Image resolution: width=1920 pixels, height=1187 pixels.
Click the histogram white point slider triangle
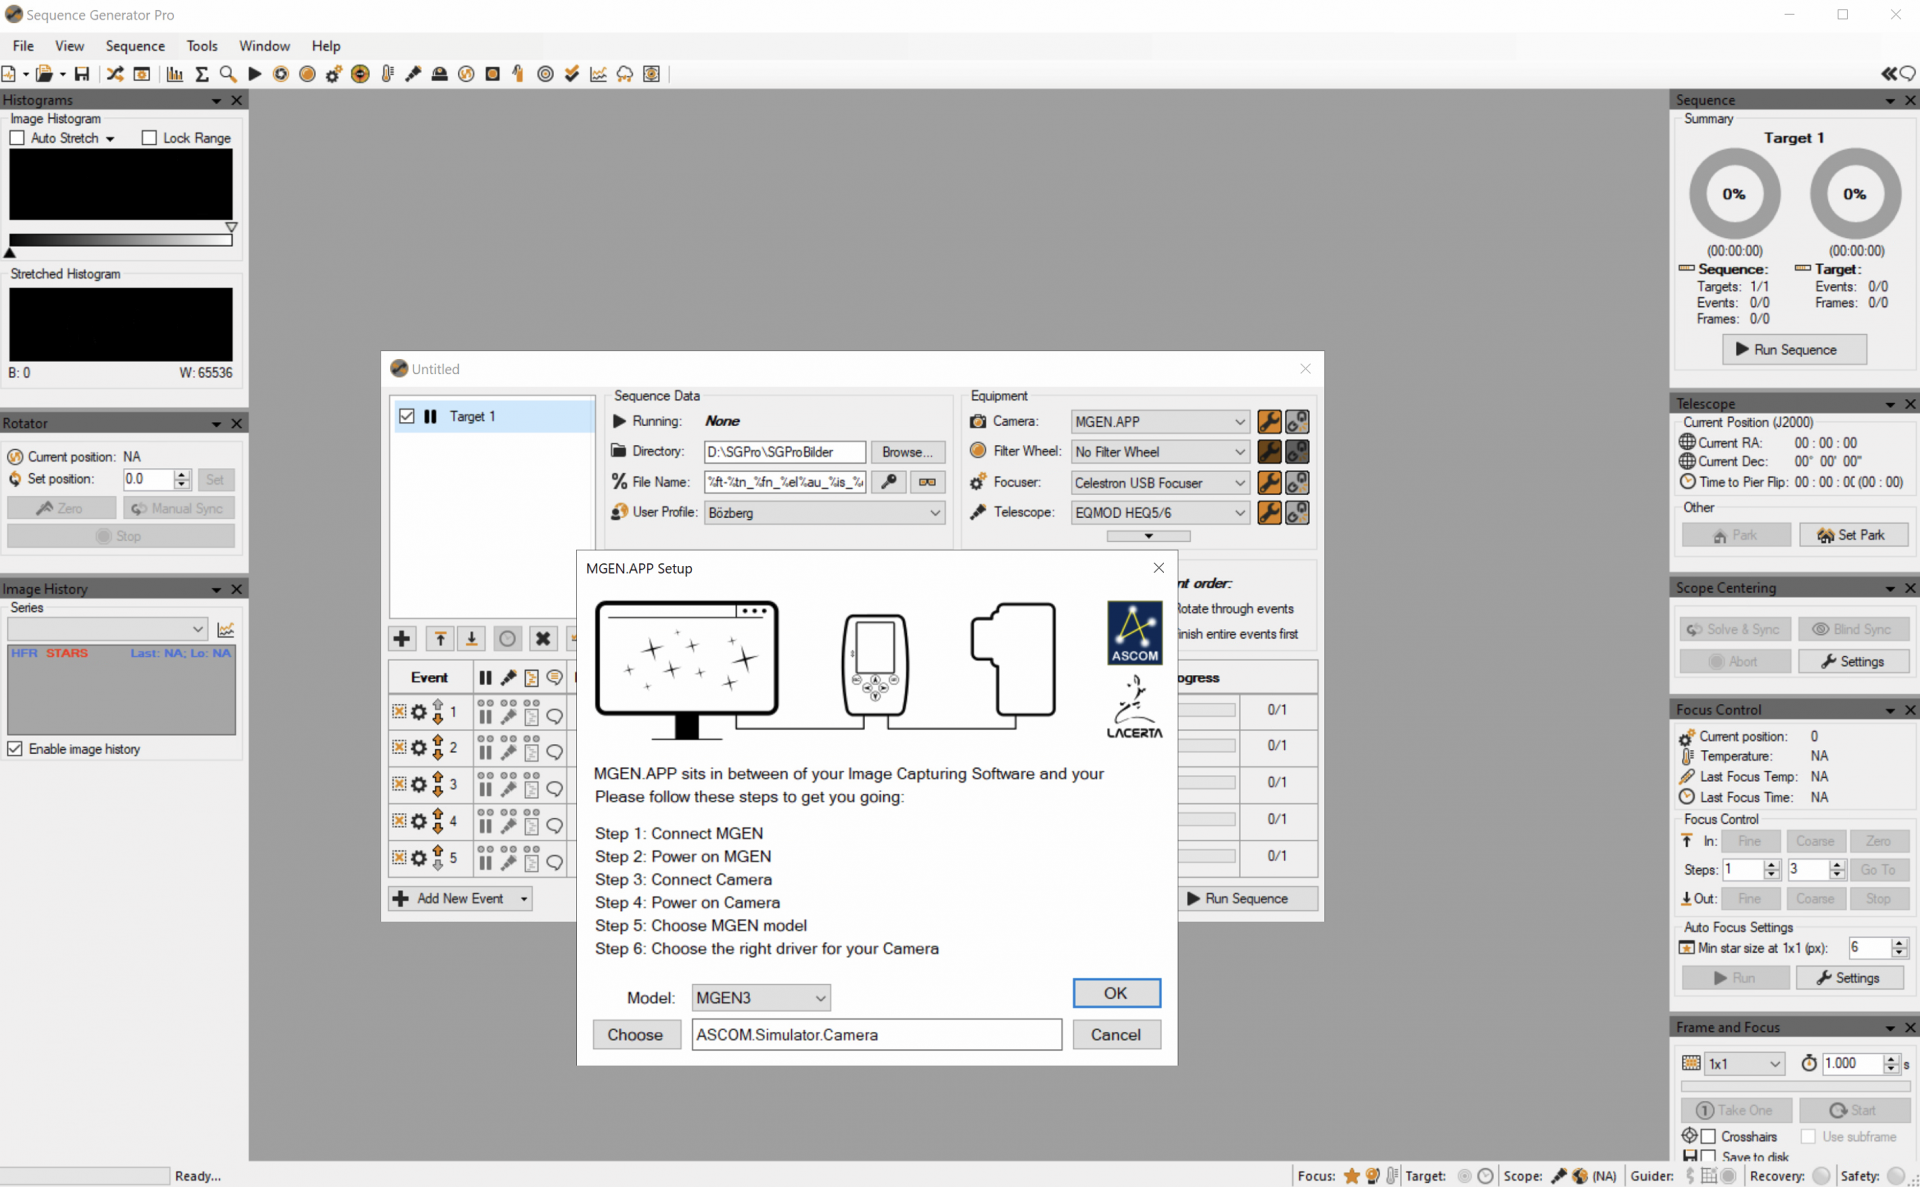click(x=231, y=228)
